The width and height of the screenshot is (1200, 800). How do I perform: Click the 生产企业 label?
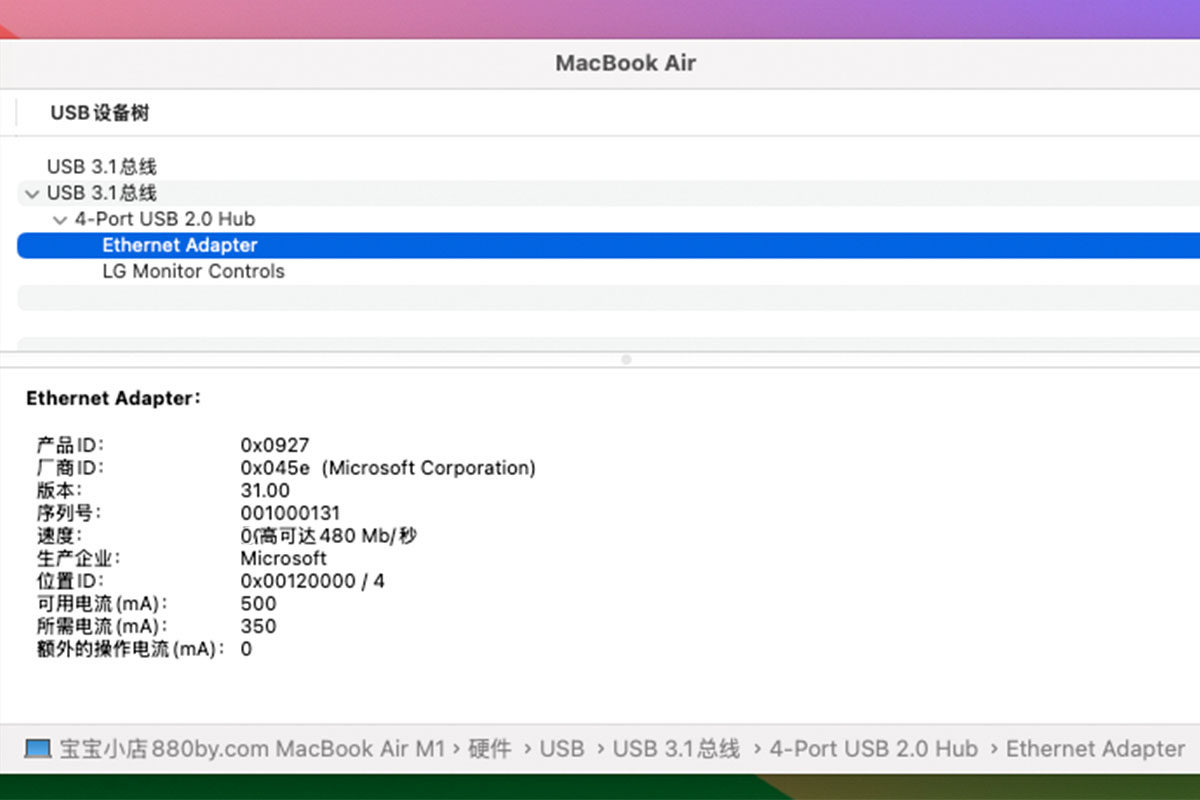(80, 559)
